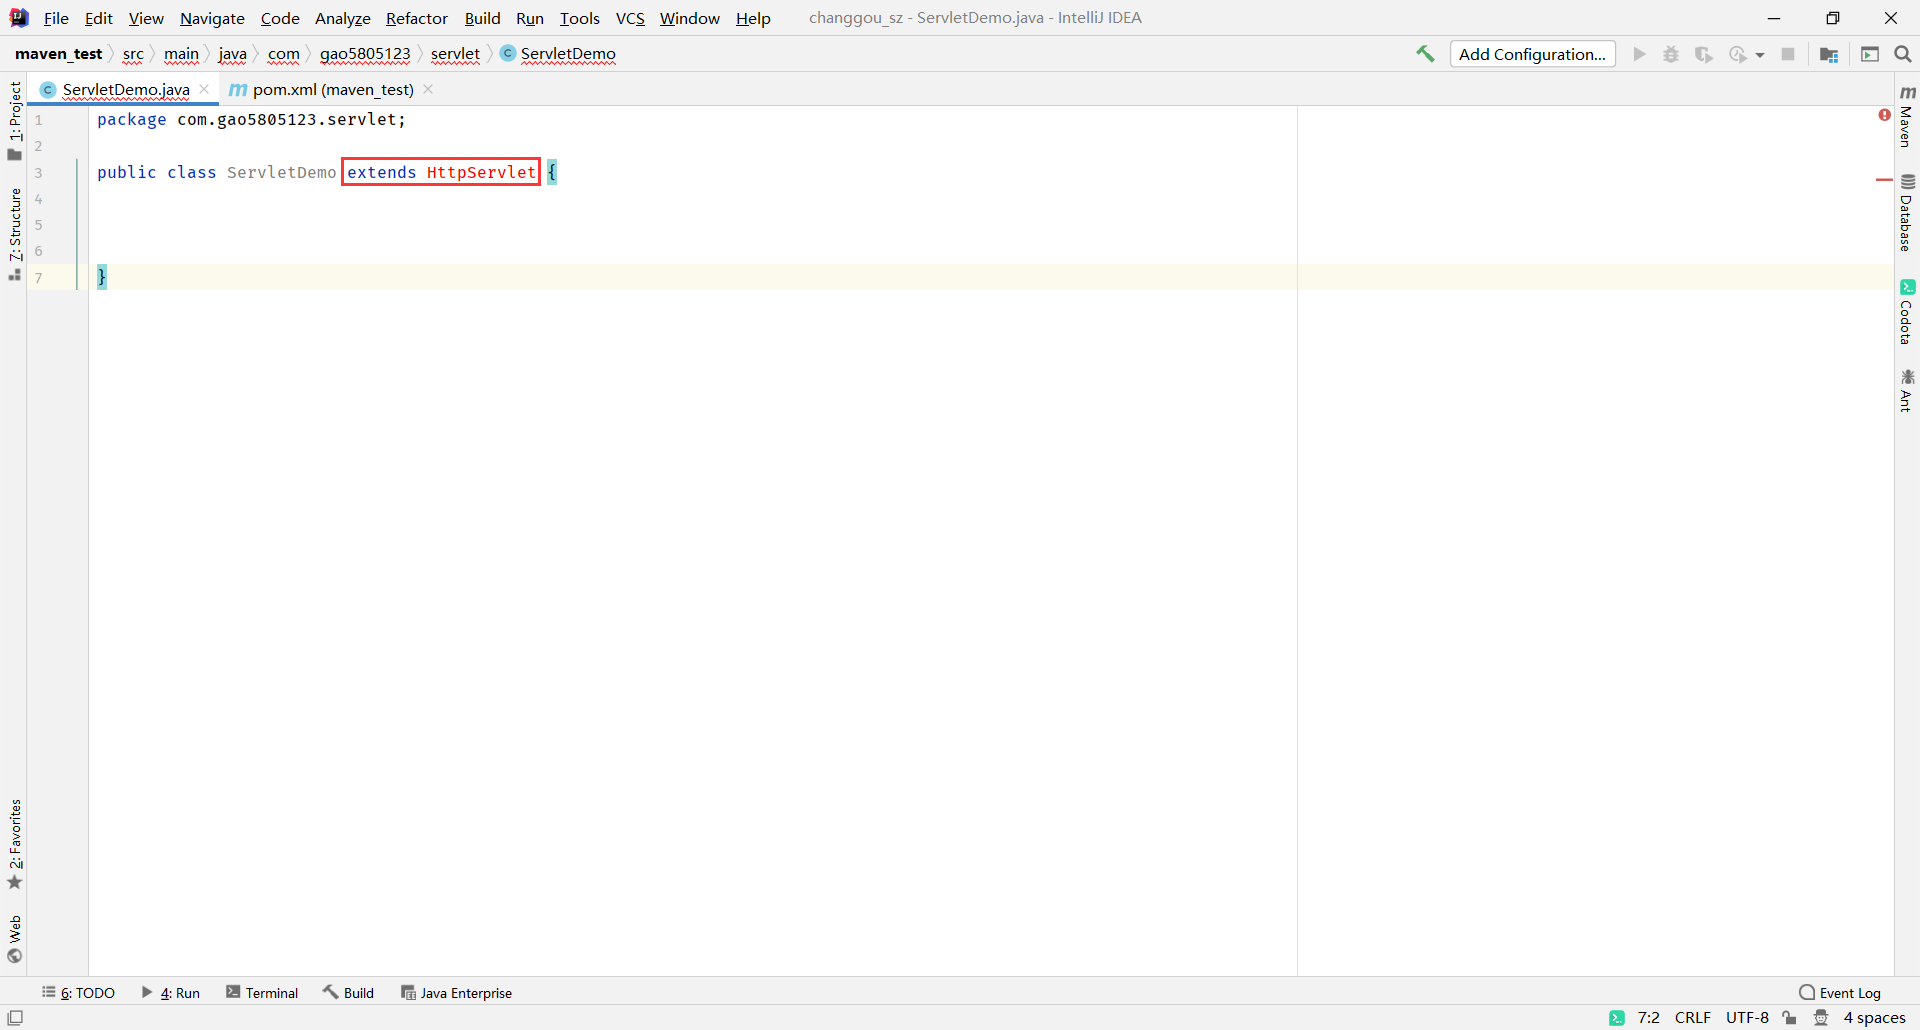This screenshot has height=1030, width=1920.
Task: Open the gao5805123 breadcrumb item
Action: pos(366,55)
